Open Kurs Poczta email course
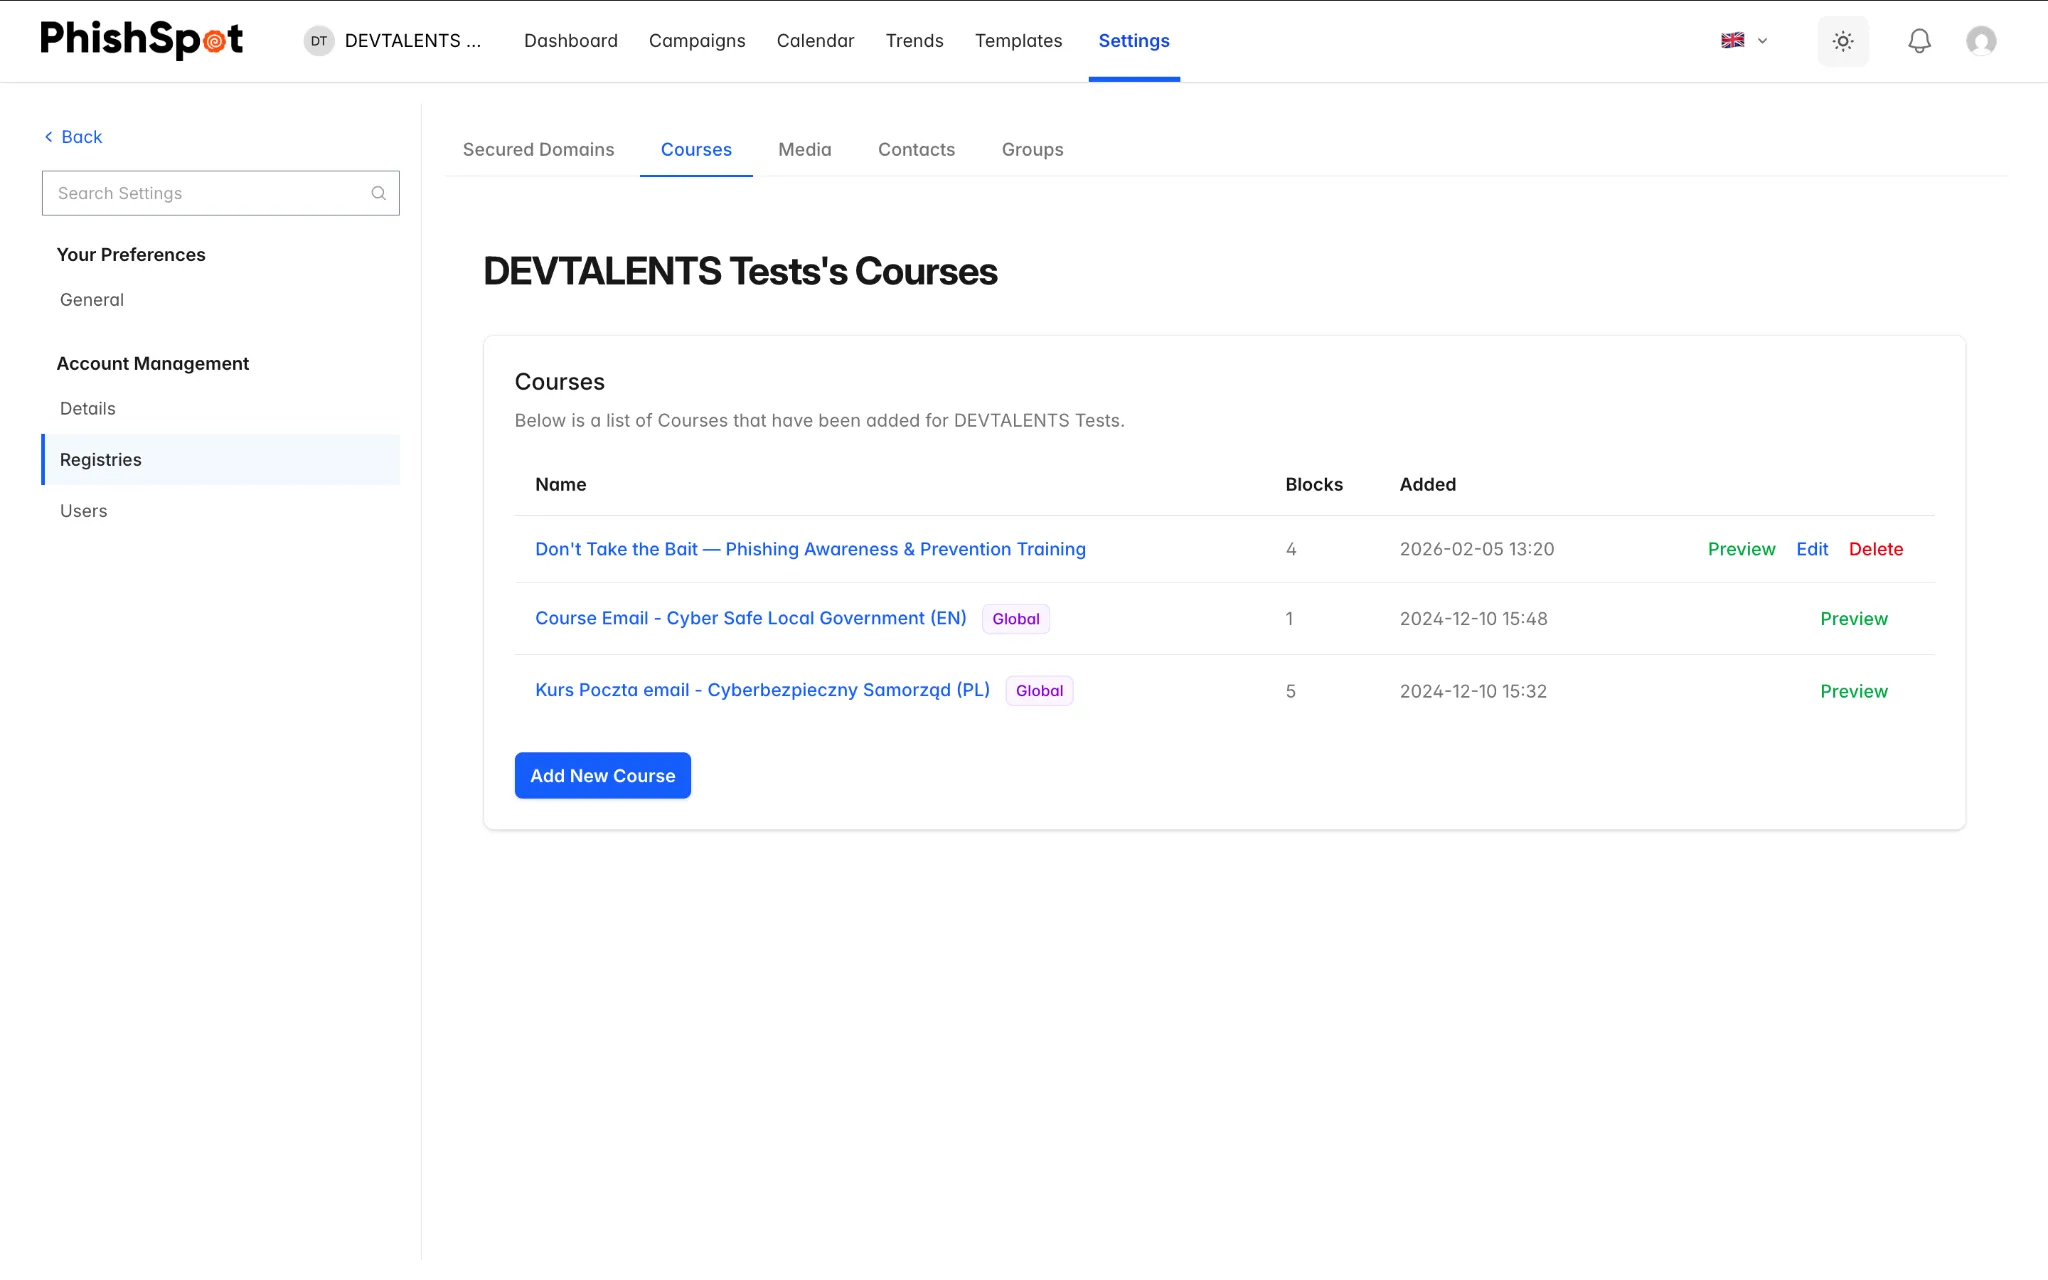 (x=762, y=690)
